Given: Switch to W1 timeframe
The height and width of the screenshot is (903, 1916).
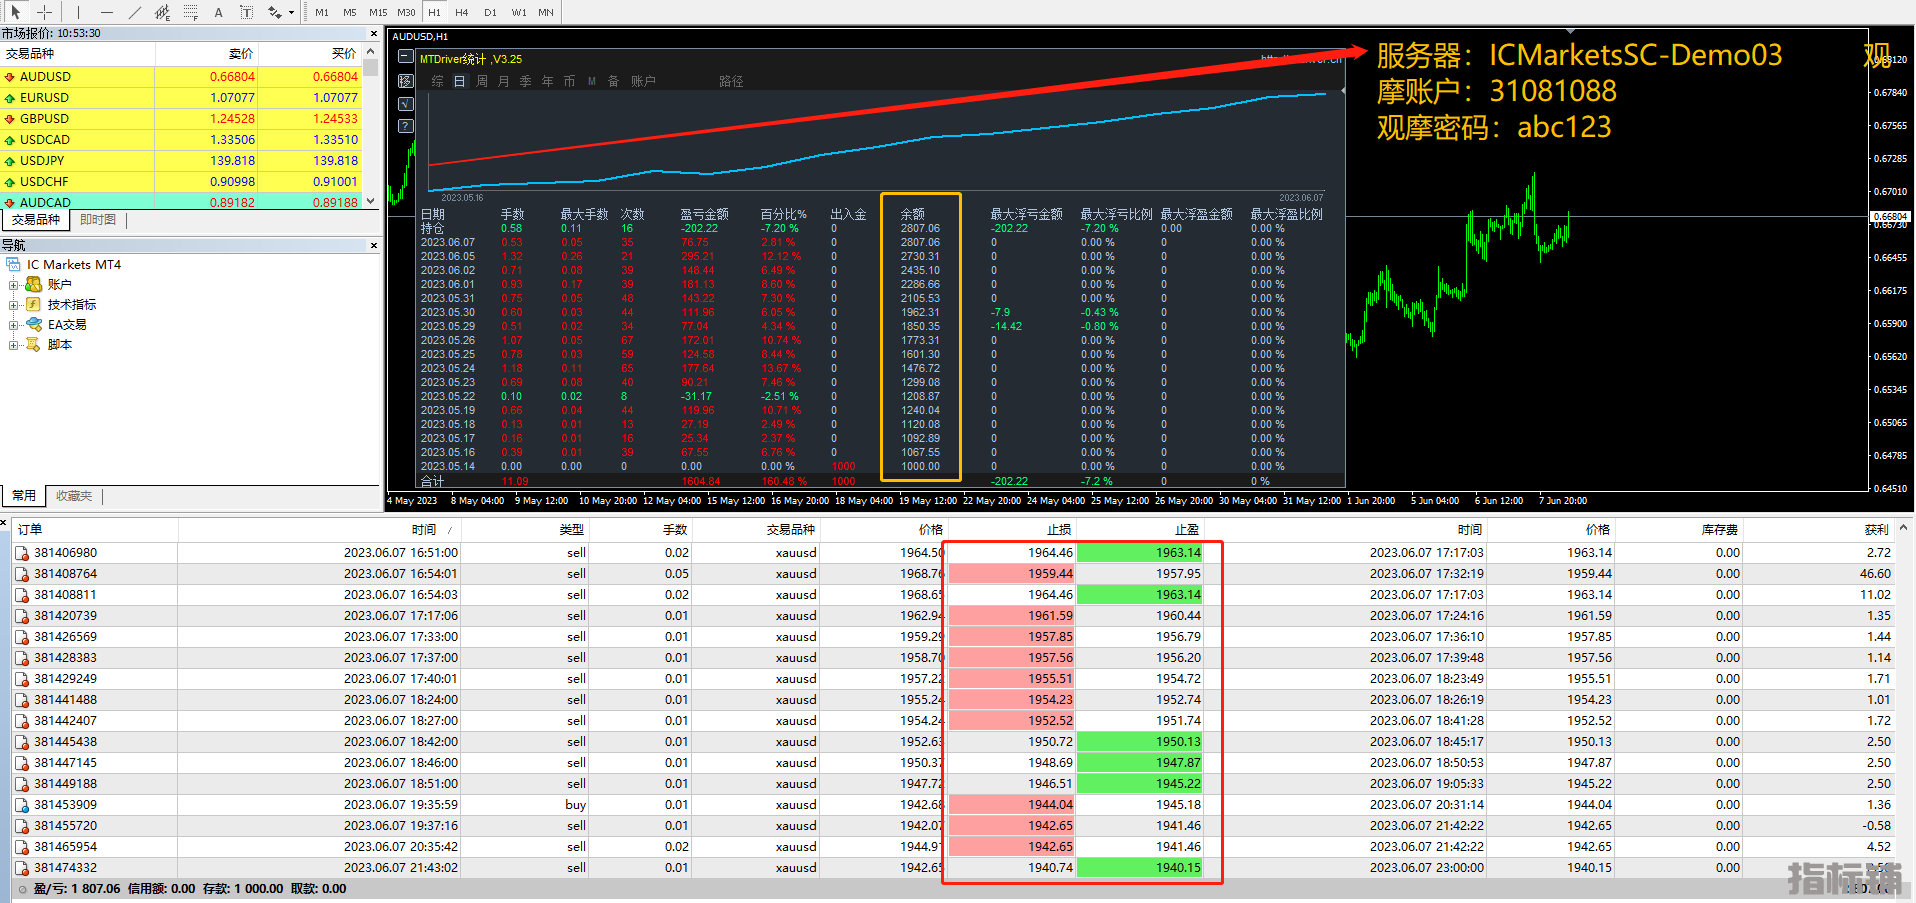Looking at the screenshot, I should click(x=519, y=12).
